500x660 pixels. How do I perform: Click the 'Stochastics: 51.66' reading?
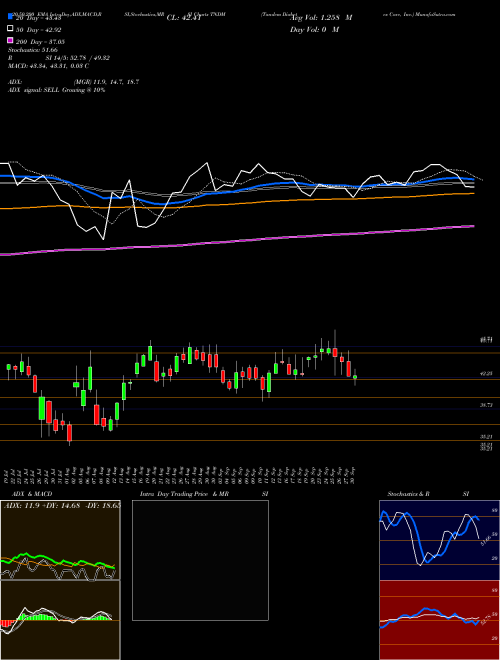click(33, 50)
